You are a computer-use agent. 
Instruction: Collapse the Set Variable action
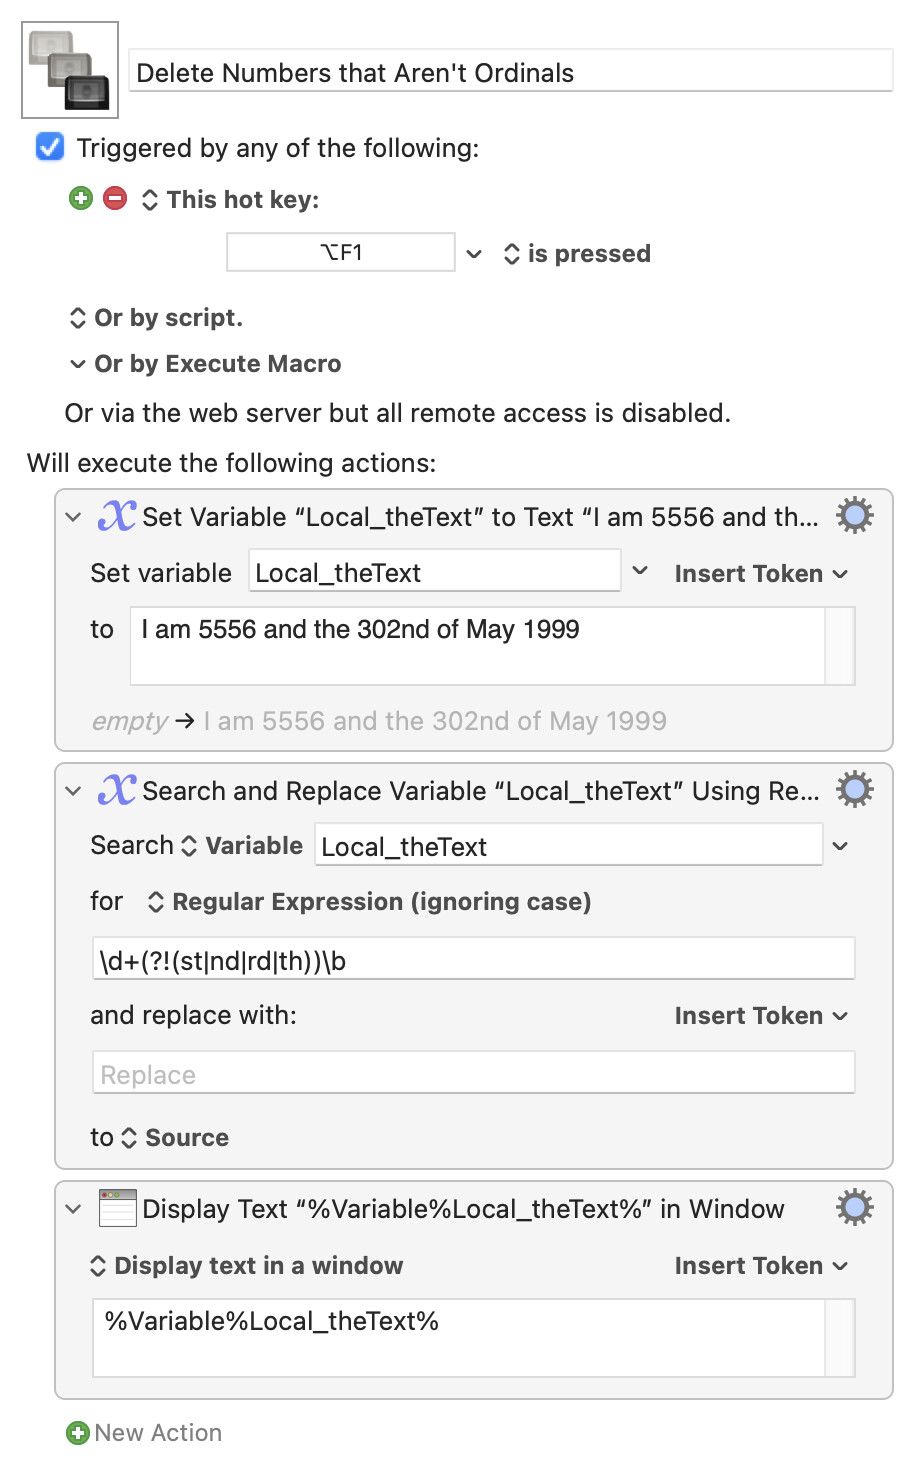(73, 517)
